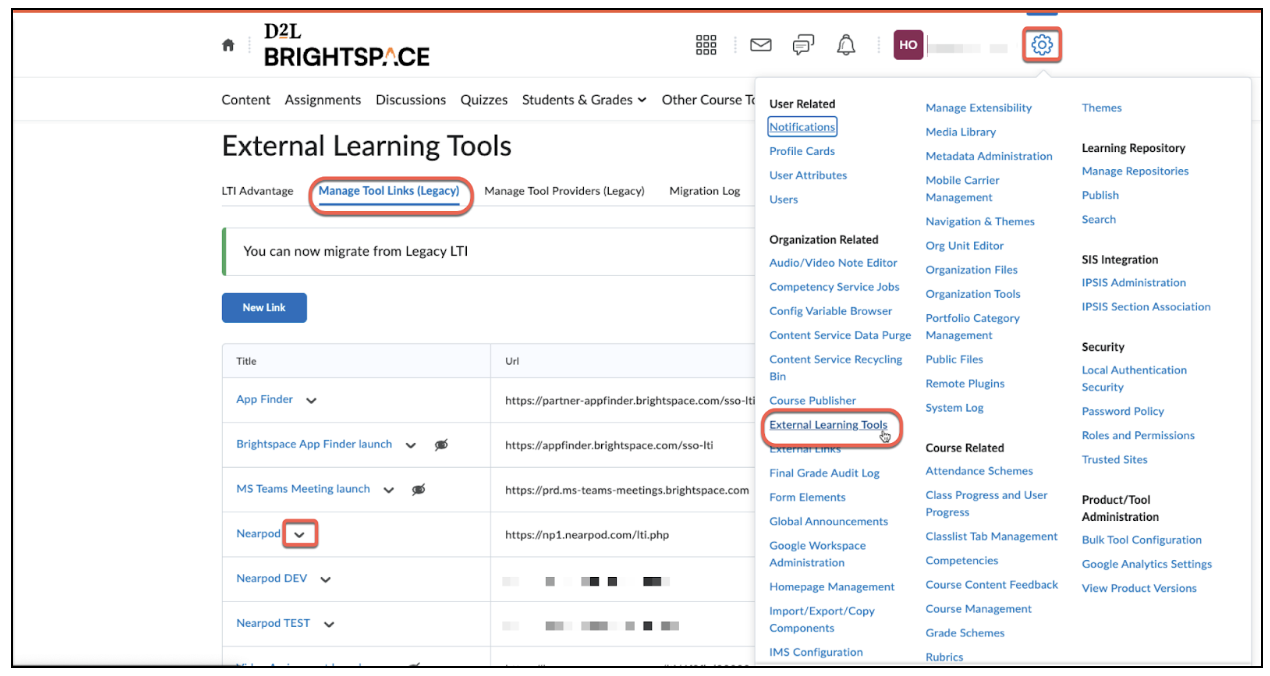Open Users in the admin menu
The width and height of the screenshot is (1270, 676).
(784, 199)
